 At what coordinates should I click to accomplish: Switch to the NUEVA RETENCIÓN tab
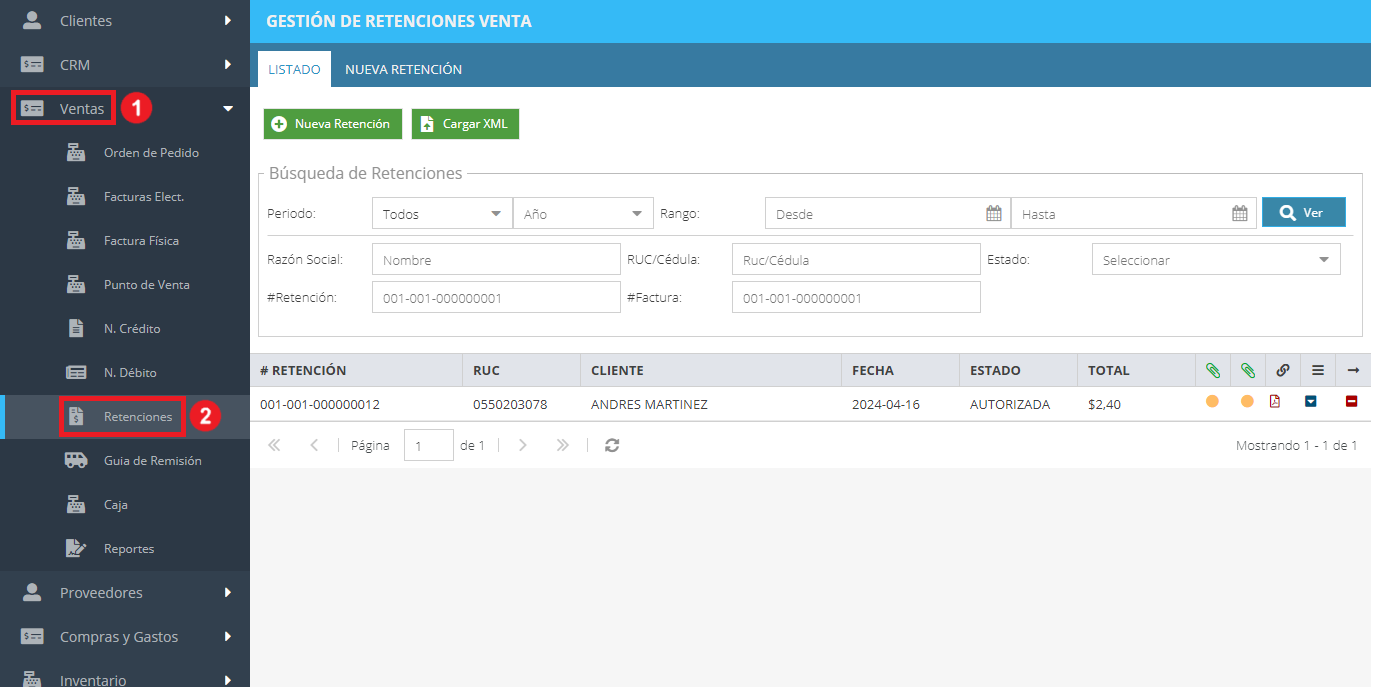[404, 70]
